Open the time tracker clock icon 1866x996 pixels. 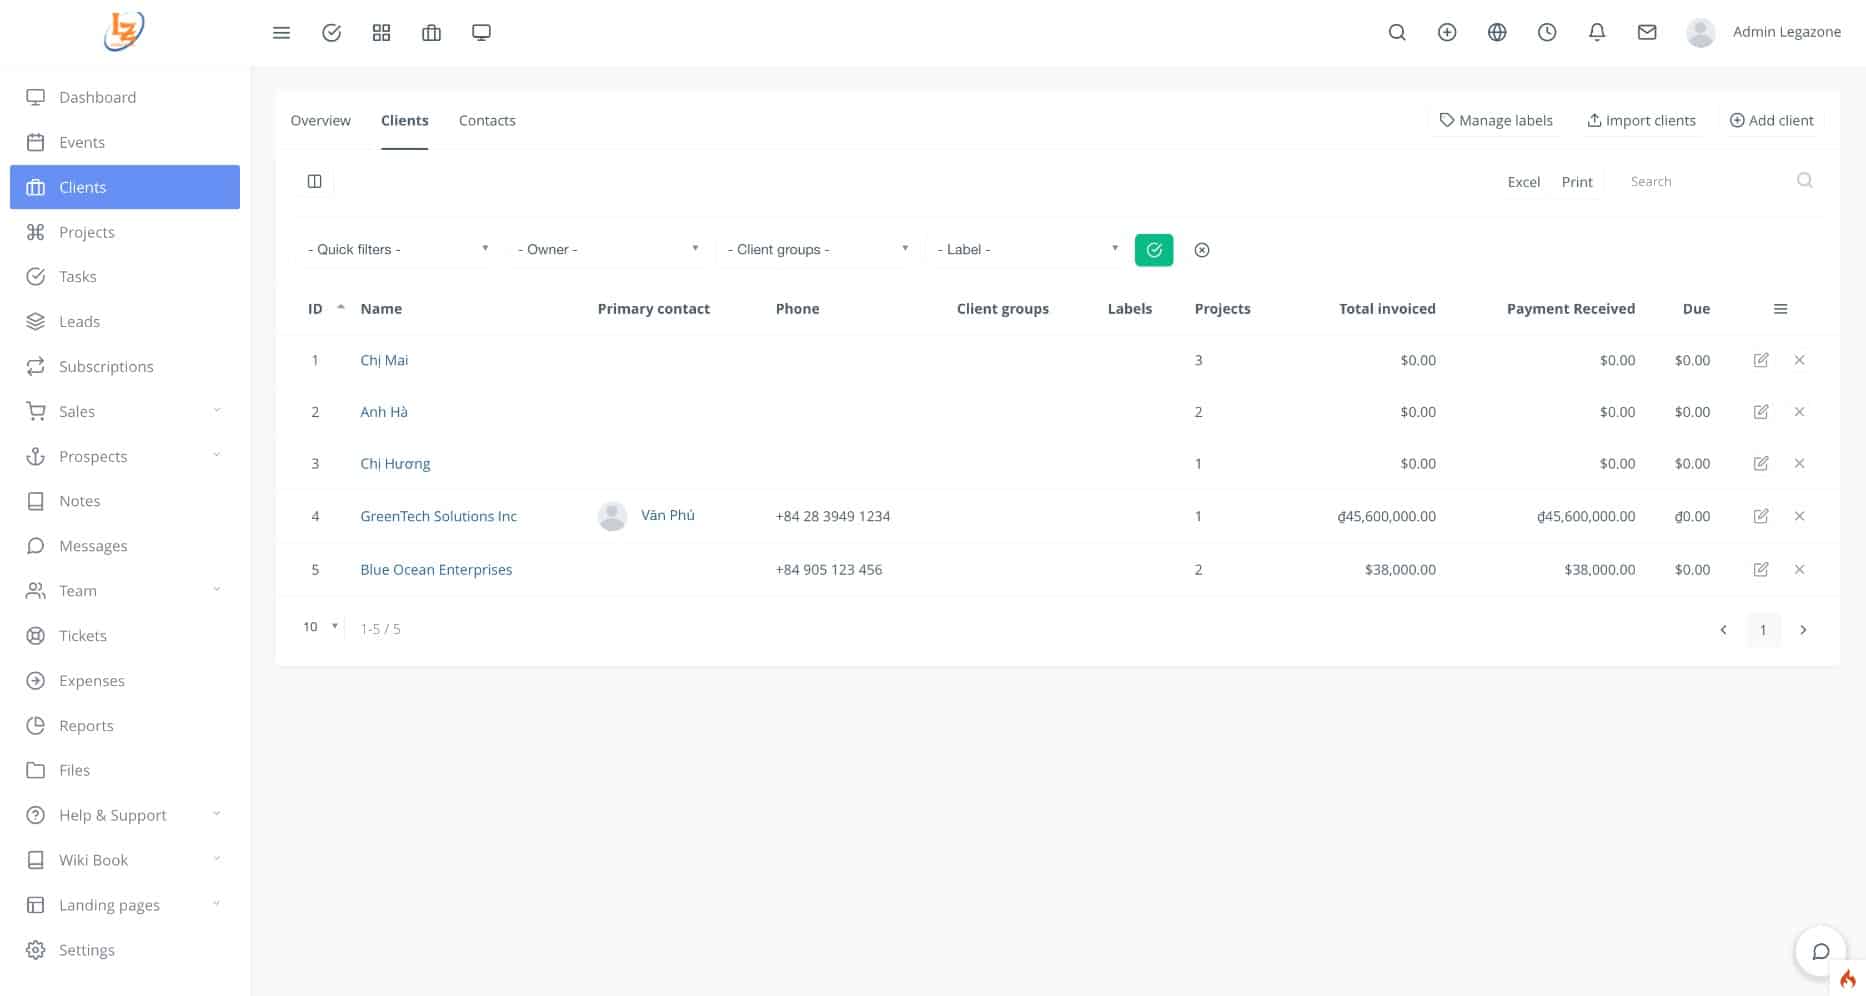[1547, 32]
